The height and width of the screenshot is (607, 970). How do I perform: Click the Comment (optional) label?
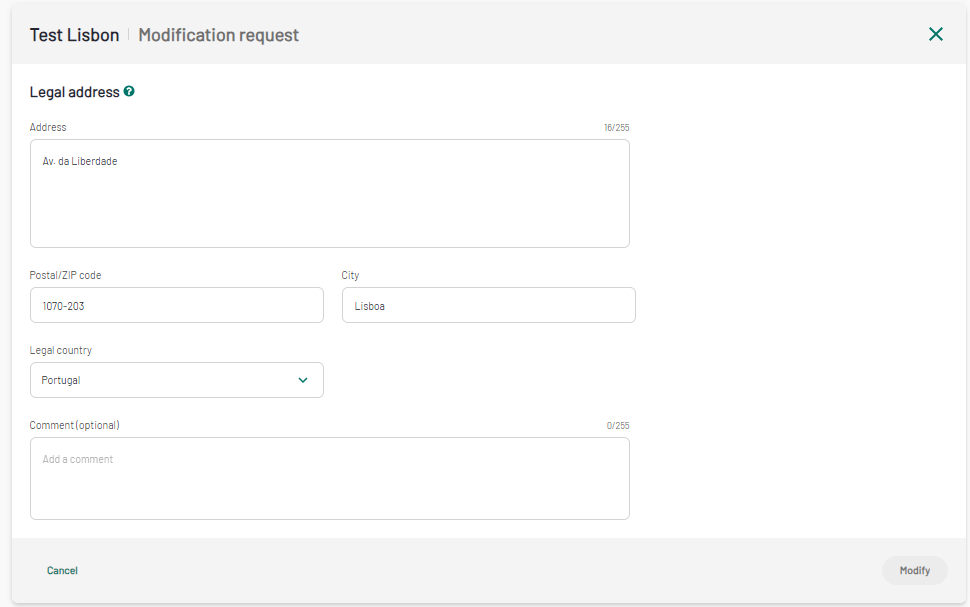point(74,425)
